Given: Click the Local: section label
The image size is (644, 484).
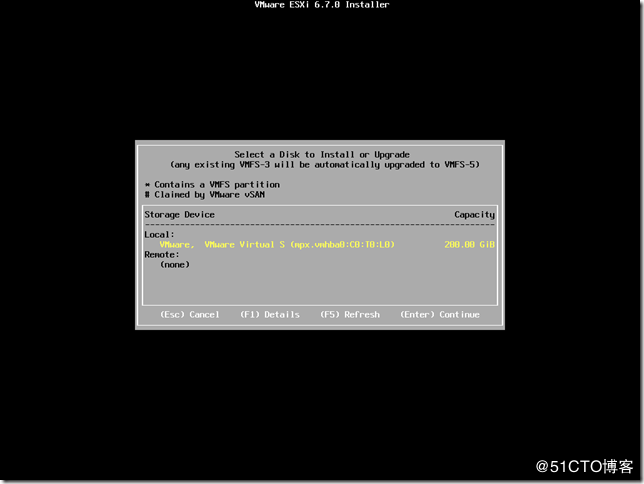Looking at the screenshot, I should point(159,235).
